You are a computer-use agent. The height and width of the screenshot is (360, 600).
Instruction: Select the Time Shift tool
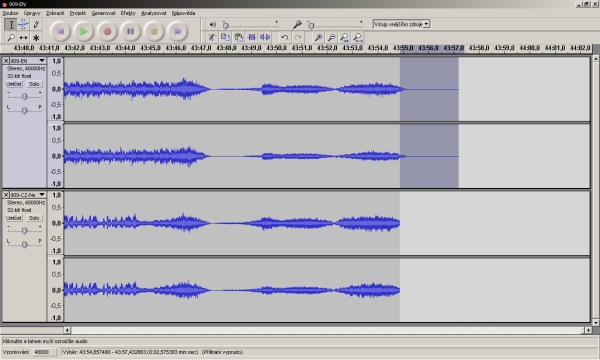point(23,37)
